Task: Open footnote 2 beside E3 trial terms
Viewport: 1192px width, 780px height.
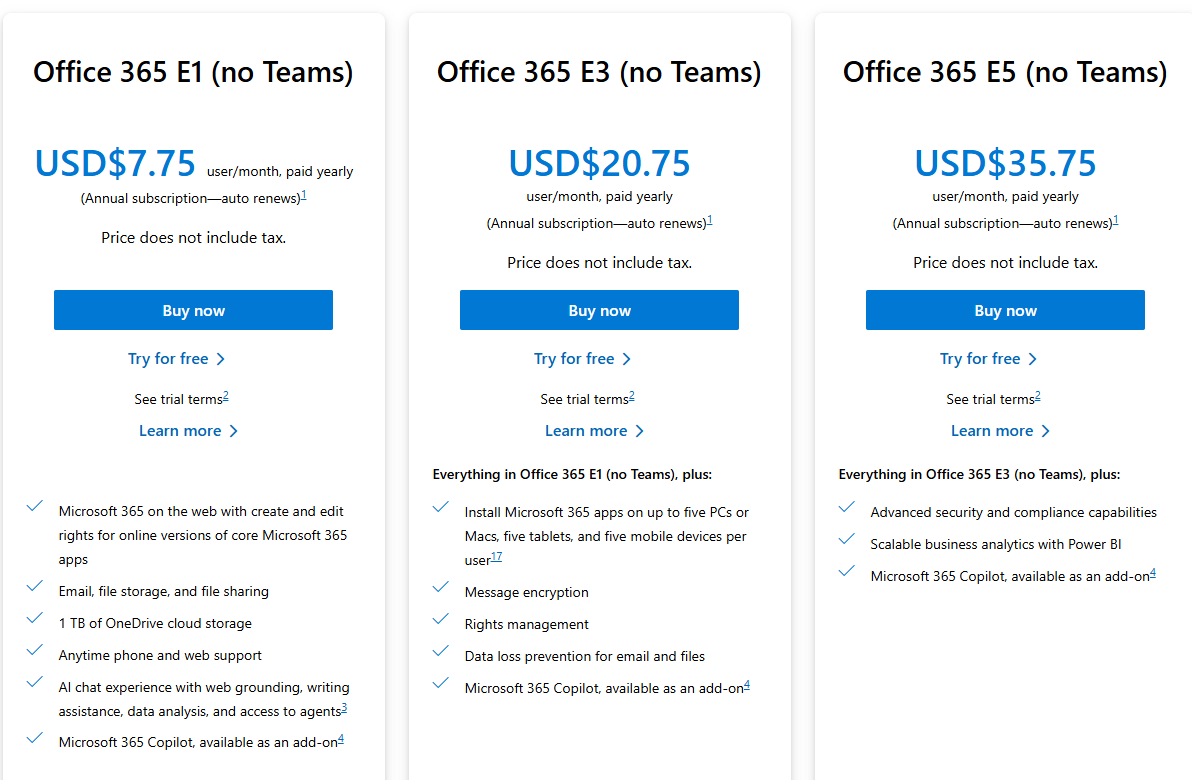Action: click(632, 396)
